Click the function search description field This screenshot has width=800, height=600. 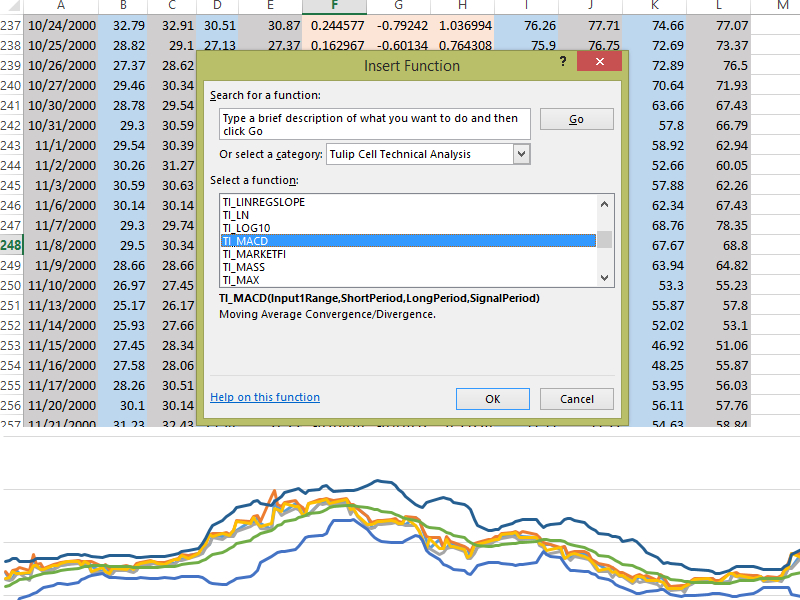tap(375, 124)
